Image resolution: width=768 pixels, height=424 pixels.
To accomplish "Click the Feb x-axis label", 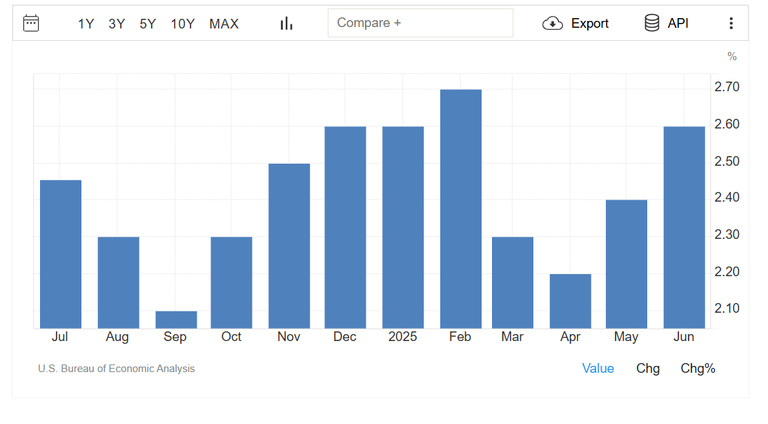I will [460, 337].
